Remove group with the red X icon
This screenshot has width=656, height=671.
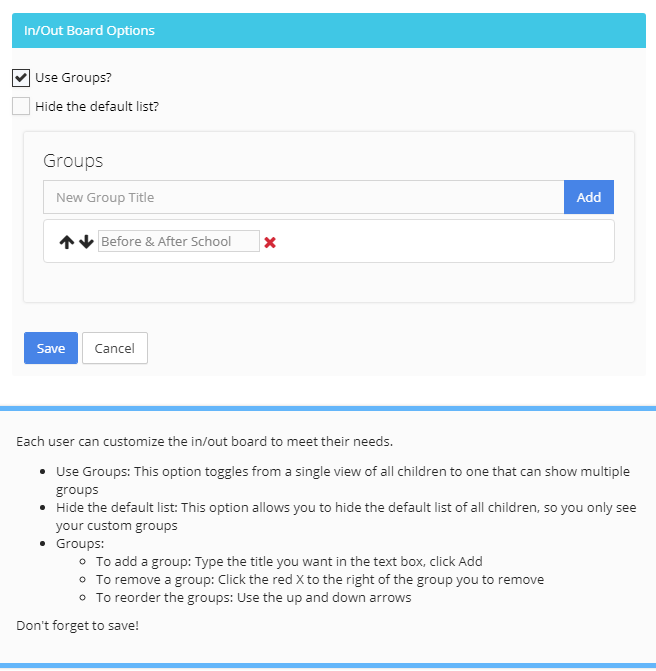(270, 242)
